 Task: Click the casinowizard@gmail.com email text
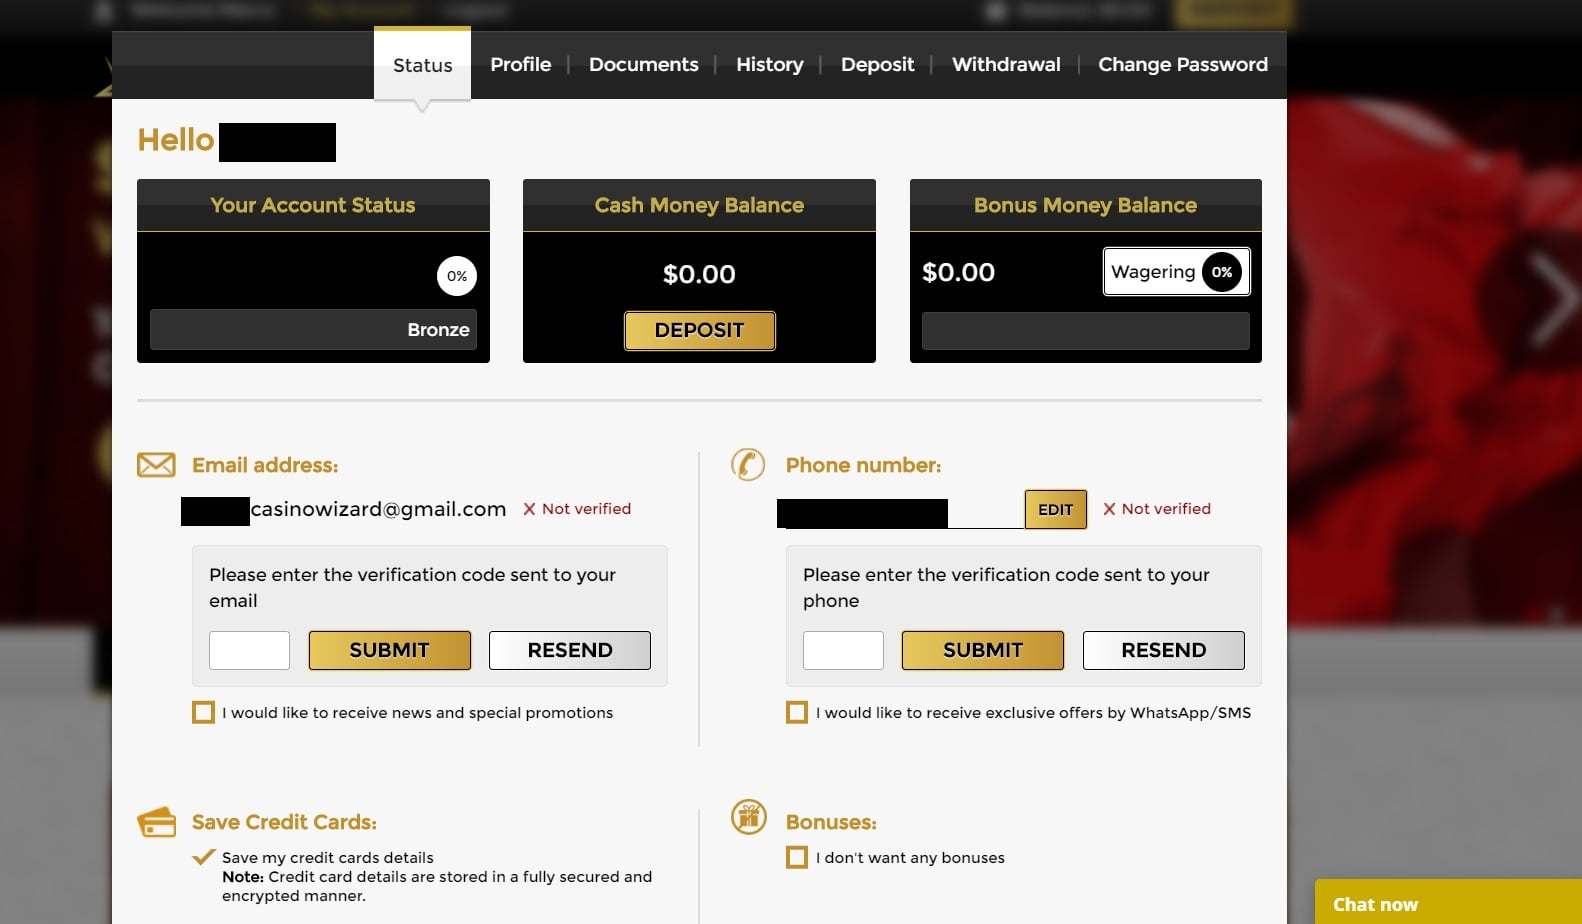click(378, 509)
